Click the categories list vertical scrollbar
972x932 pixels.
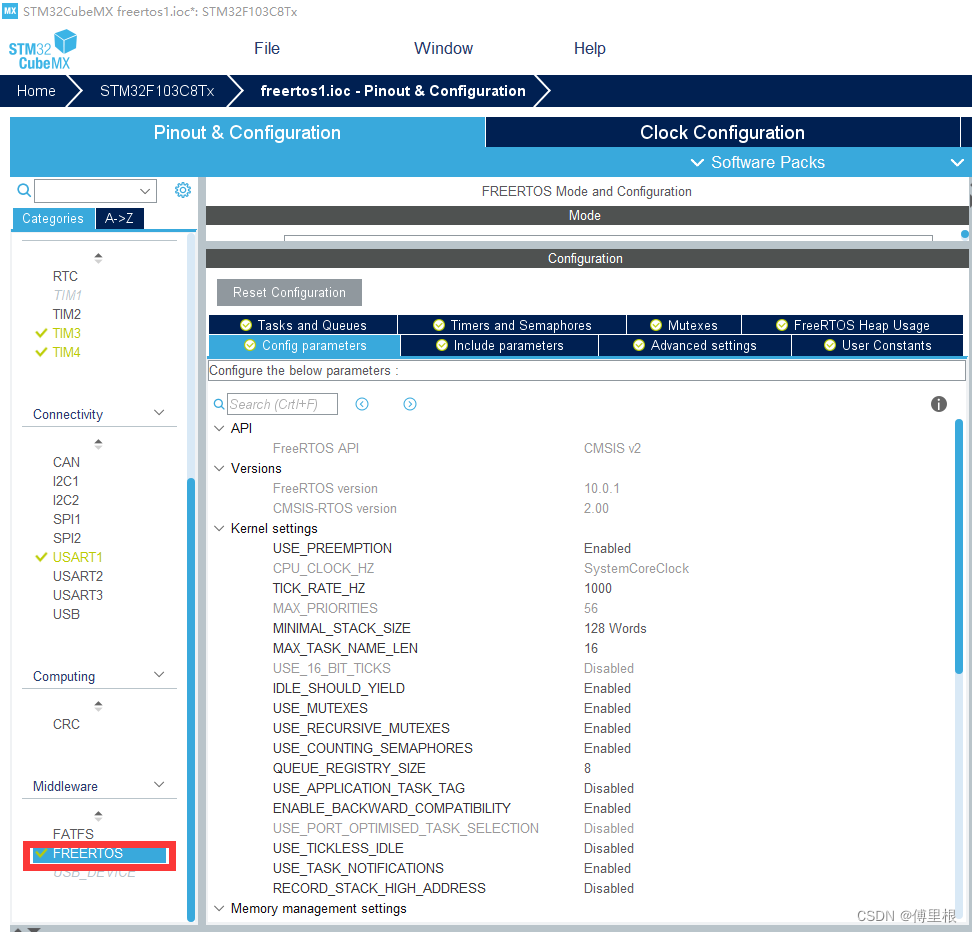point(191,699)
